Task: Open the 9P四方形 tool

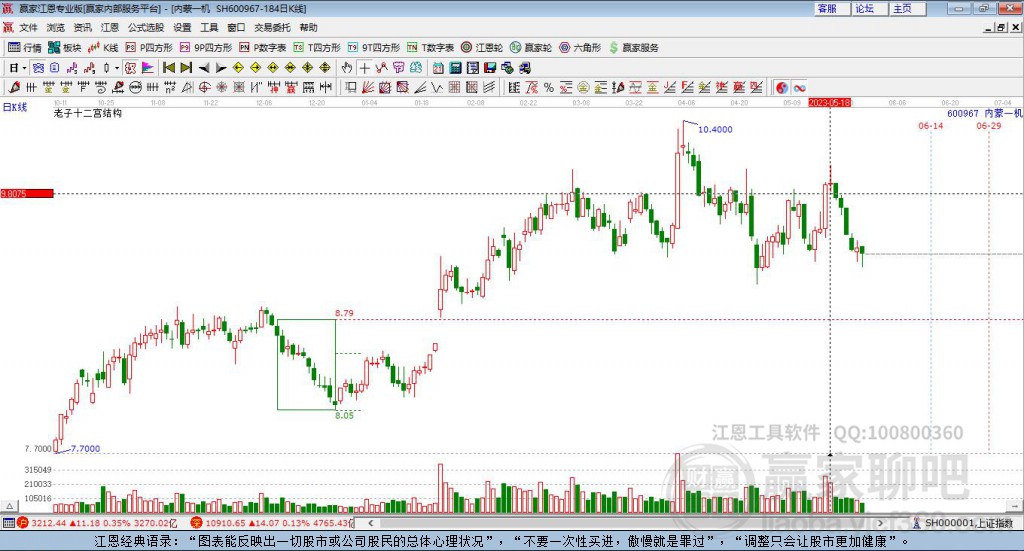Action: click(206, 48)
